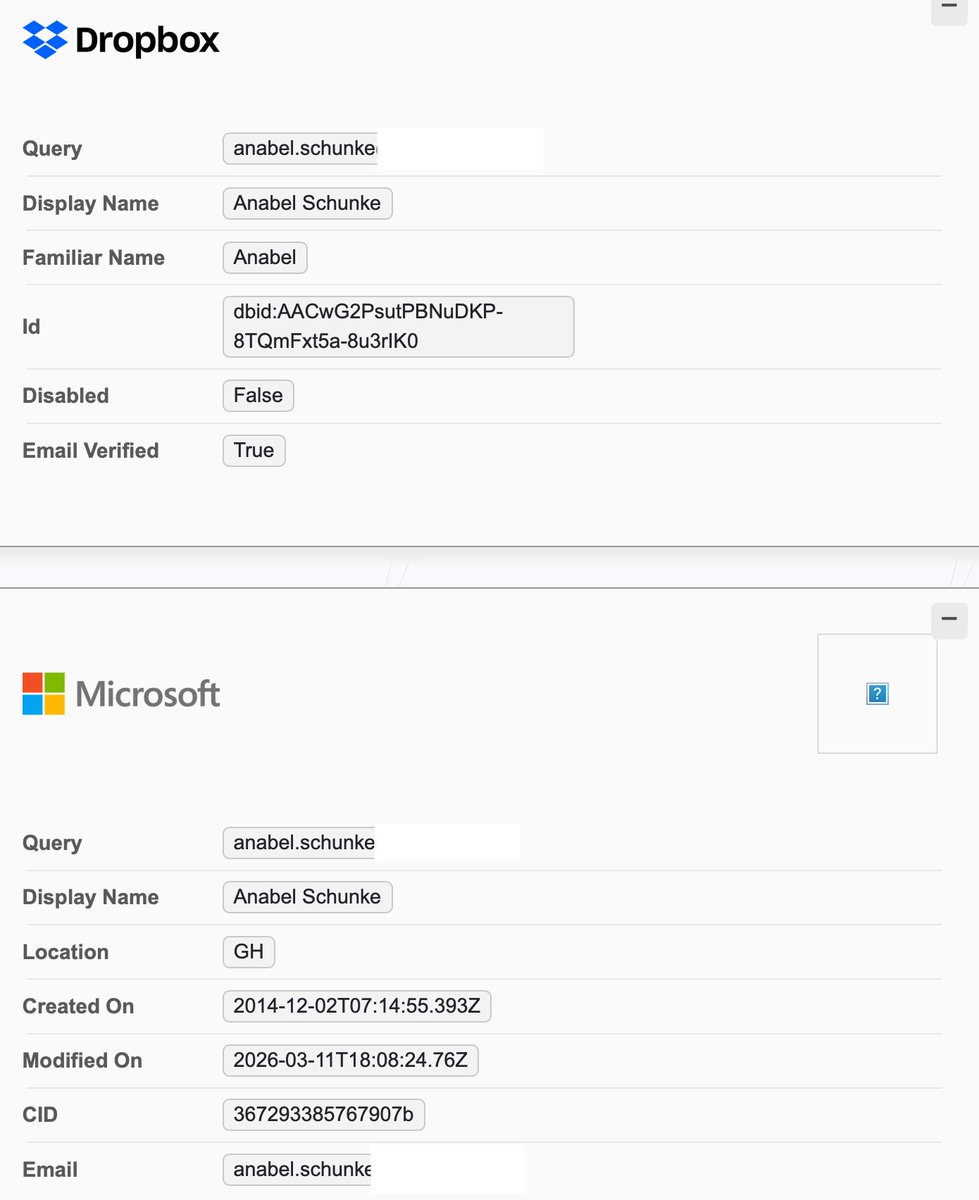Select the Disabled value False
The height and width of the screenshot is (1200, 979).
(258, 395)
